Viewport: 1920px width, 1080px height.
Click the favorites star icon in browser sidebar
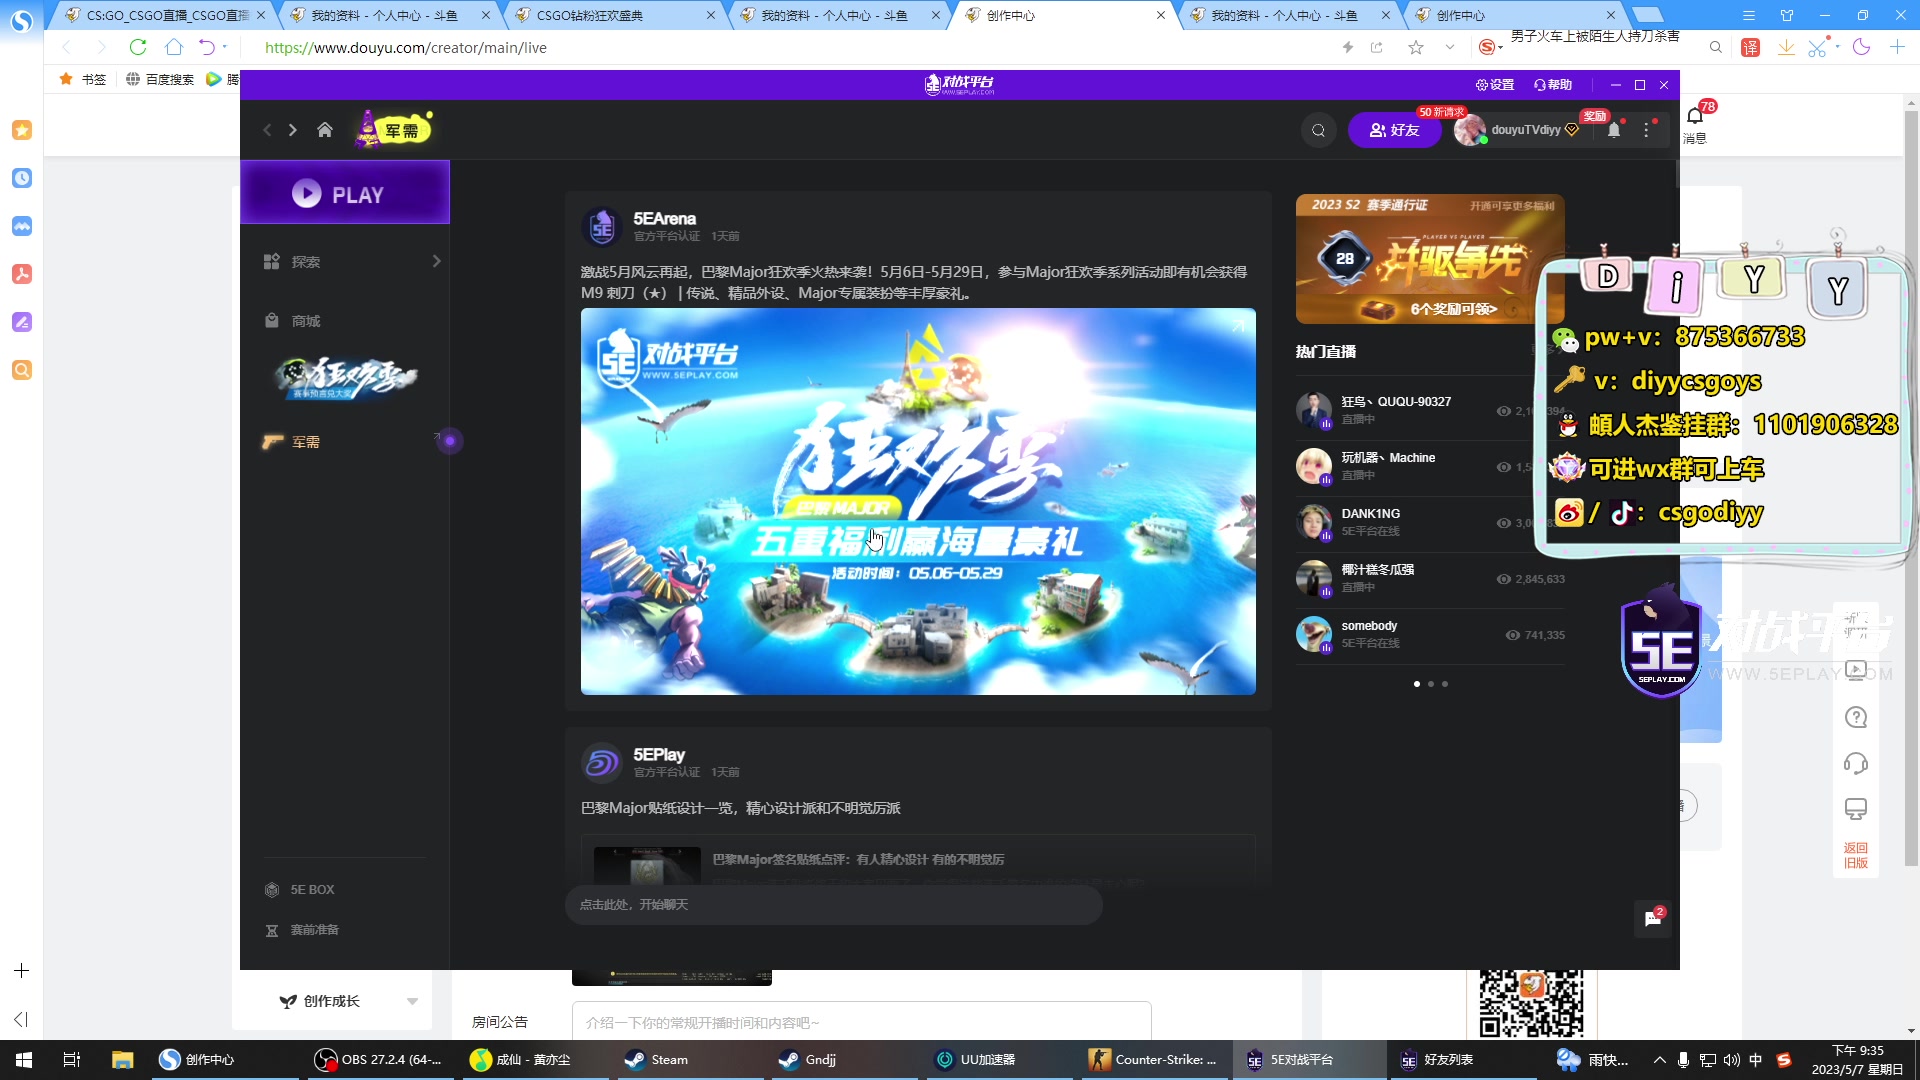(x=22, y=130)
